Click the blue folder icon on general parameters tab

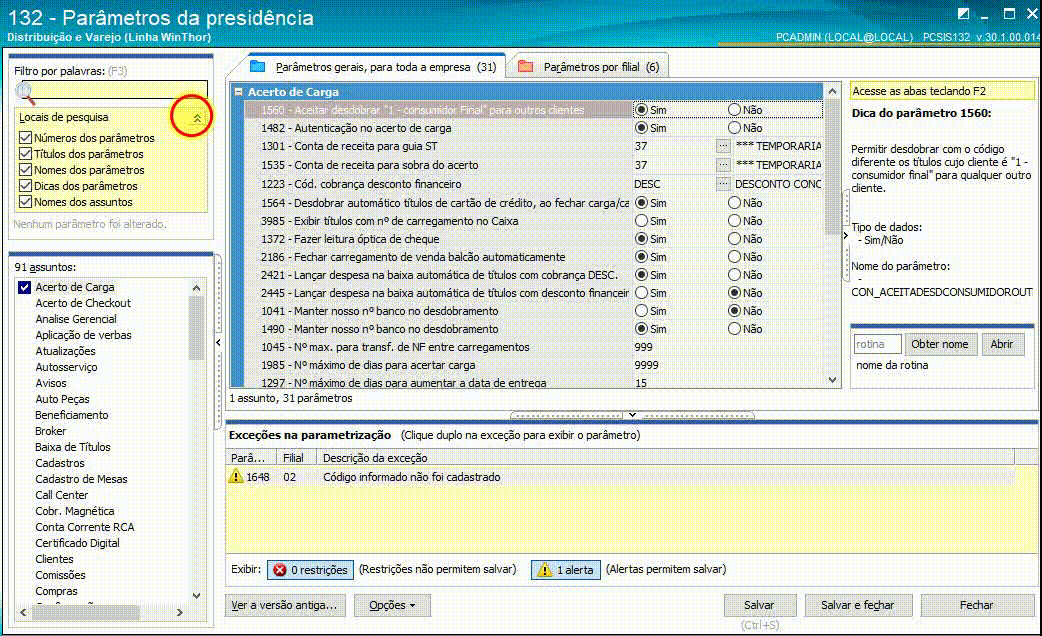coord(258,66)
